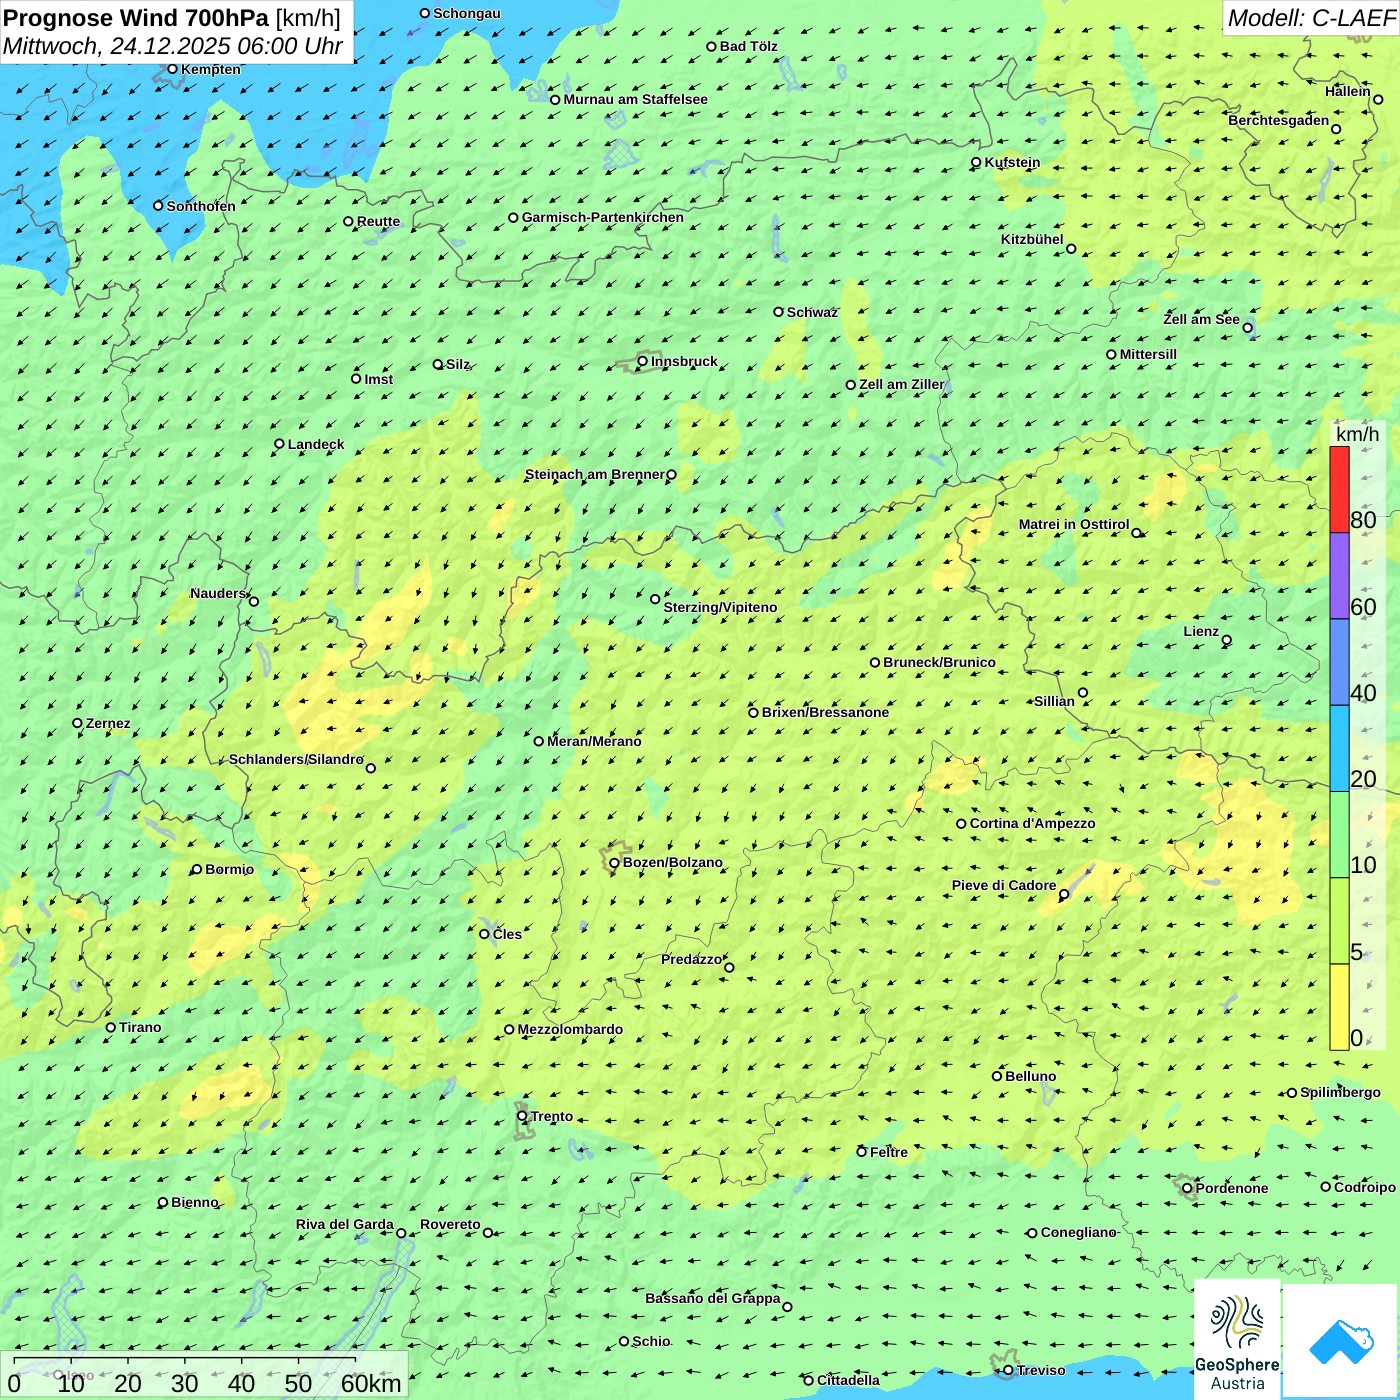Image resolution: width=1400 pixels, height=1400 pixels.
Task: Click the date 'Mittwoch, 24.12.2025 06:00 Uhr'
Action: (173, 46)
